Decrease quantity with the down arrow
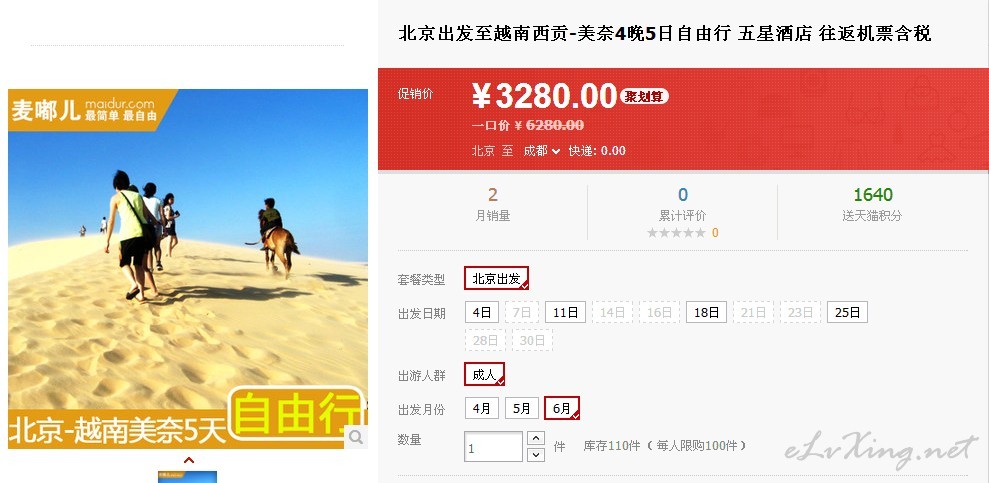This screenshot has width=989, height=483. point(536,455)
